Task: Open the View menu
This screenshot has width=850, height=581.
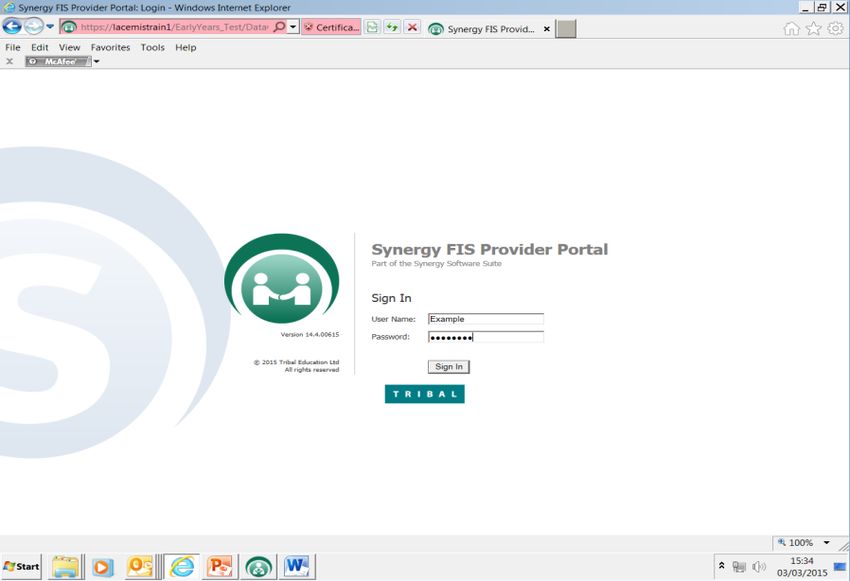Action: (x=69, y=47)
